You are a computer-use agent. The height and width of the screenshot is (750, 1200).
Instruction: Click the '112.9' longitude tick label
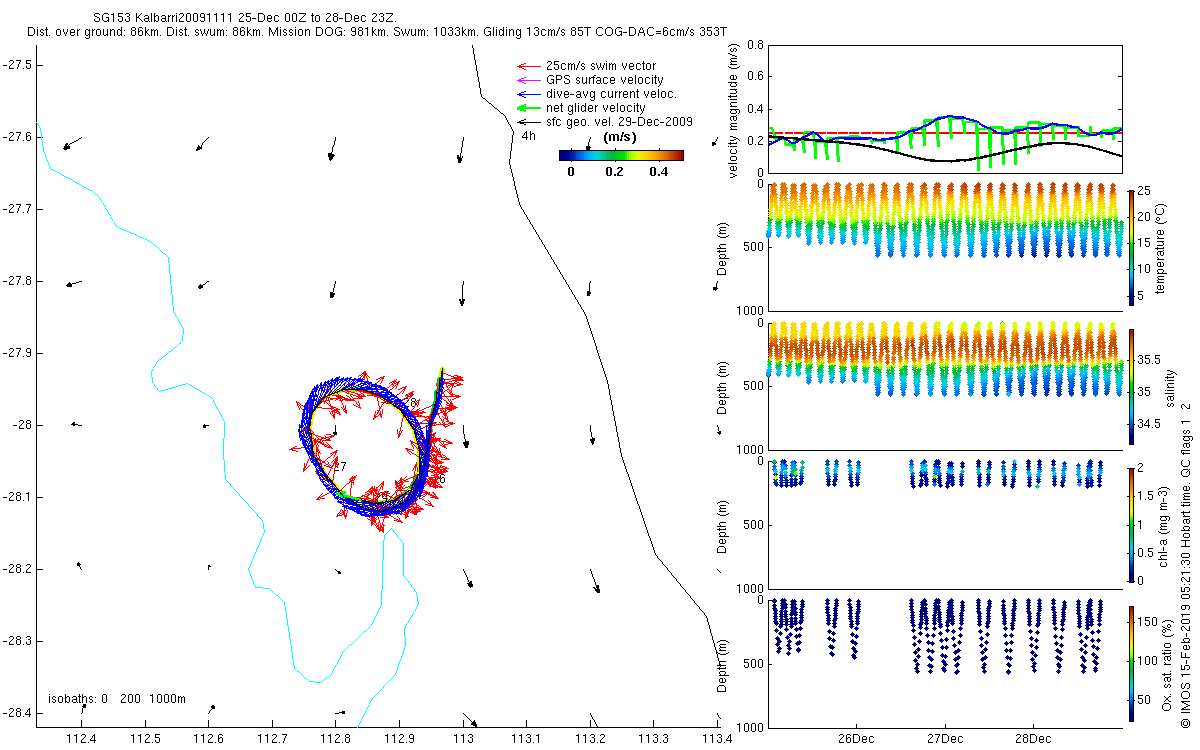click(399, 739)
